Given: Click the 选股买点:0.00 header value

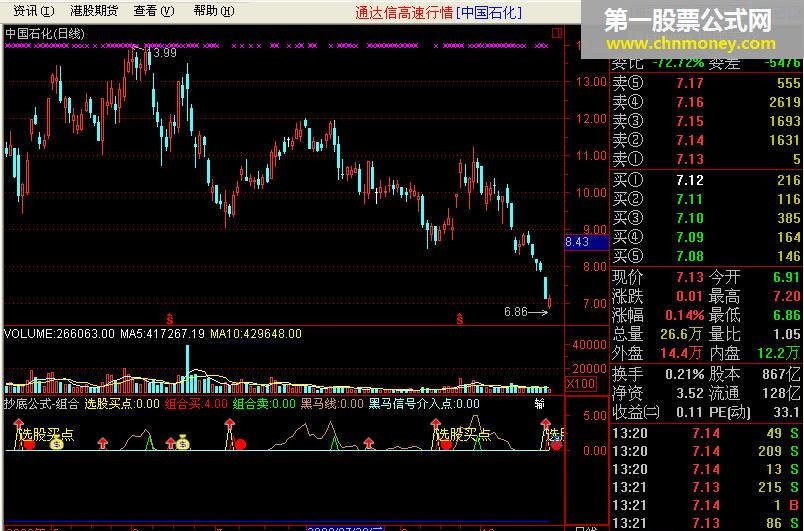Looking at the screenshot, I should (x=122, y=404).
